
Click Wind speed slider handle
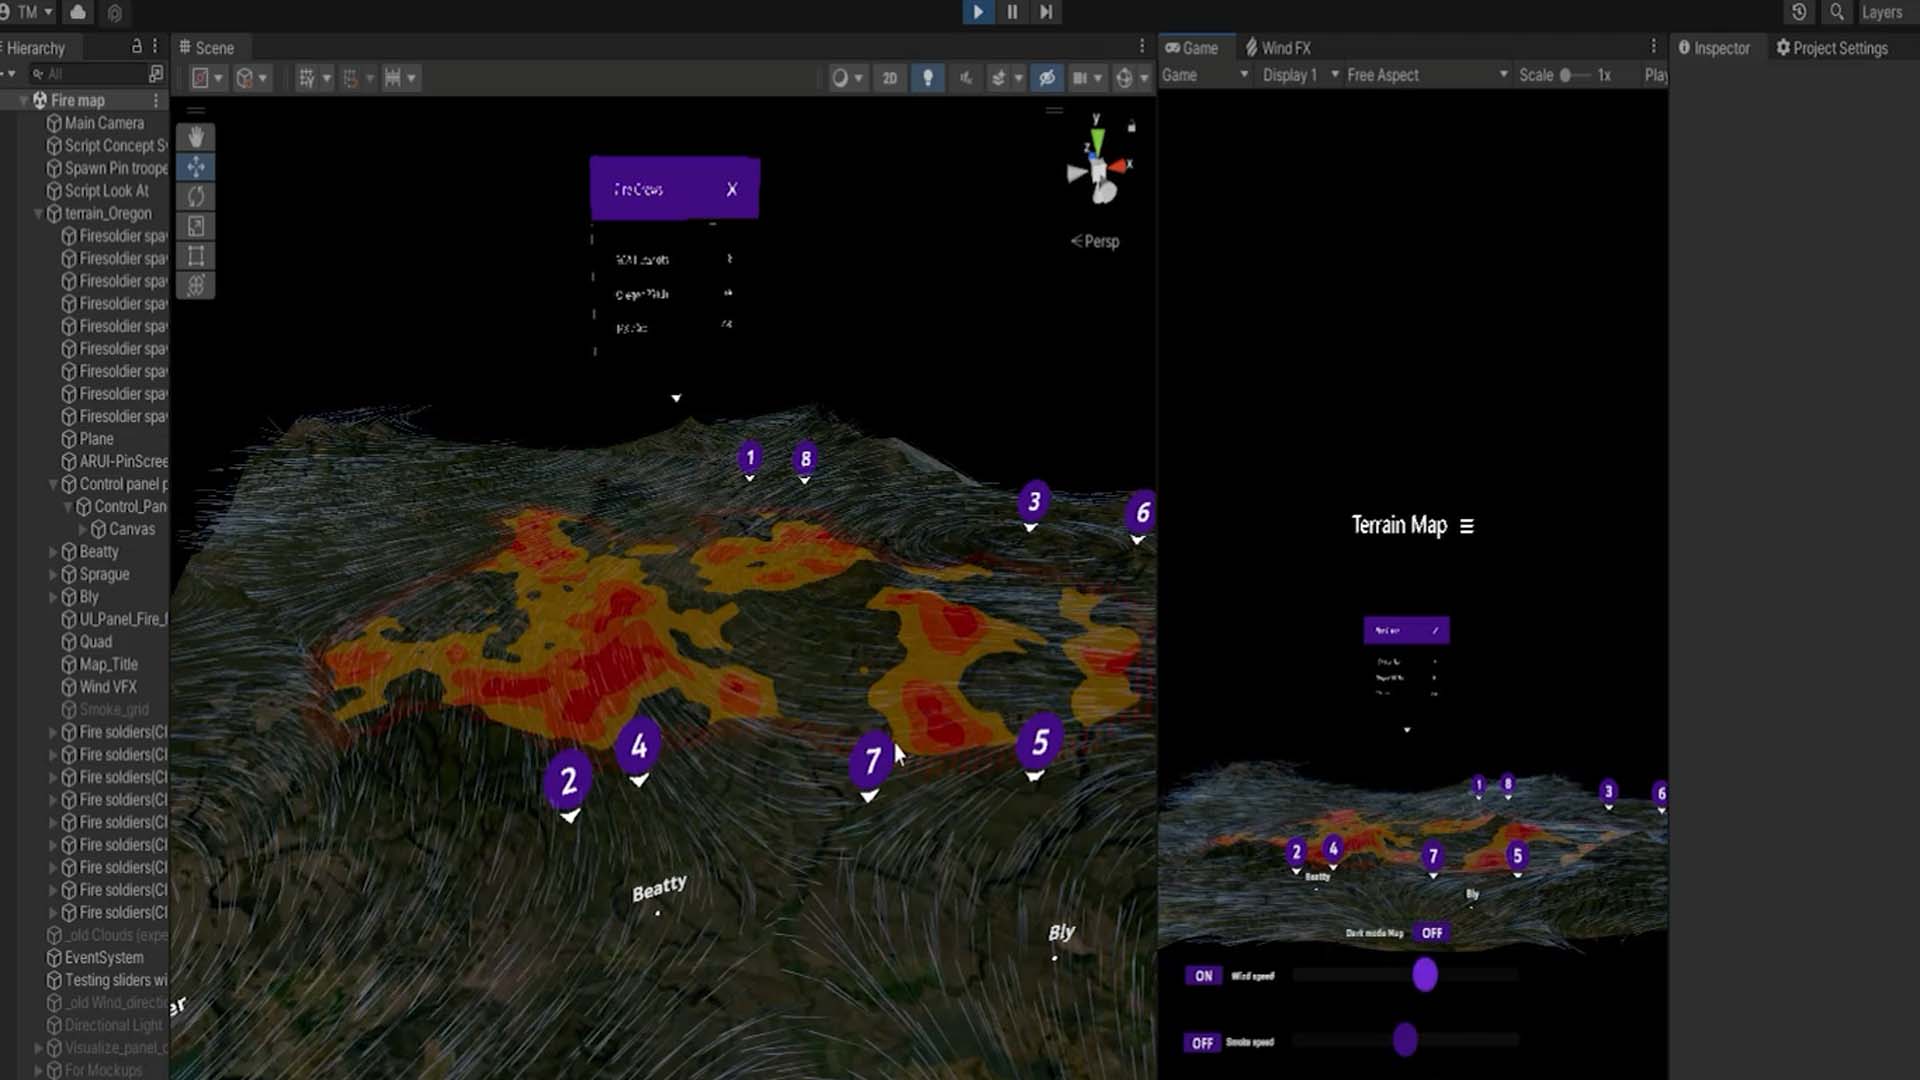(1425, 975)
